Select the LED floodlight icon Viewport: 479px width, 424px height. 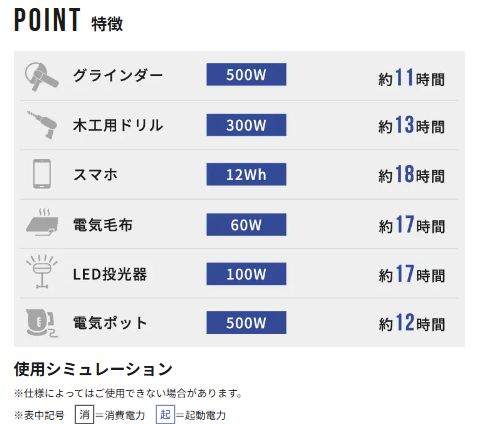tap(42, 271)
